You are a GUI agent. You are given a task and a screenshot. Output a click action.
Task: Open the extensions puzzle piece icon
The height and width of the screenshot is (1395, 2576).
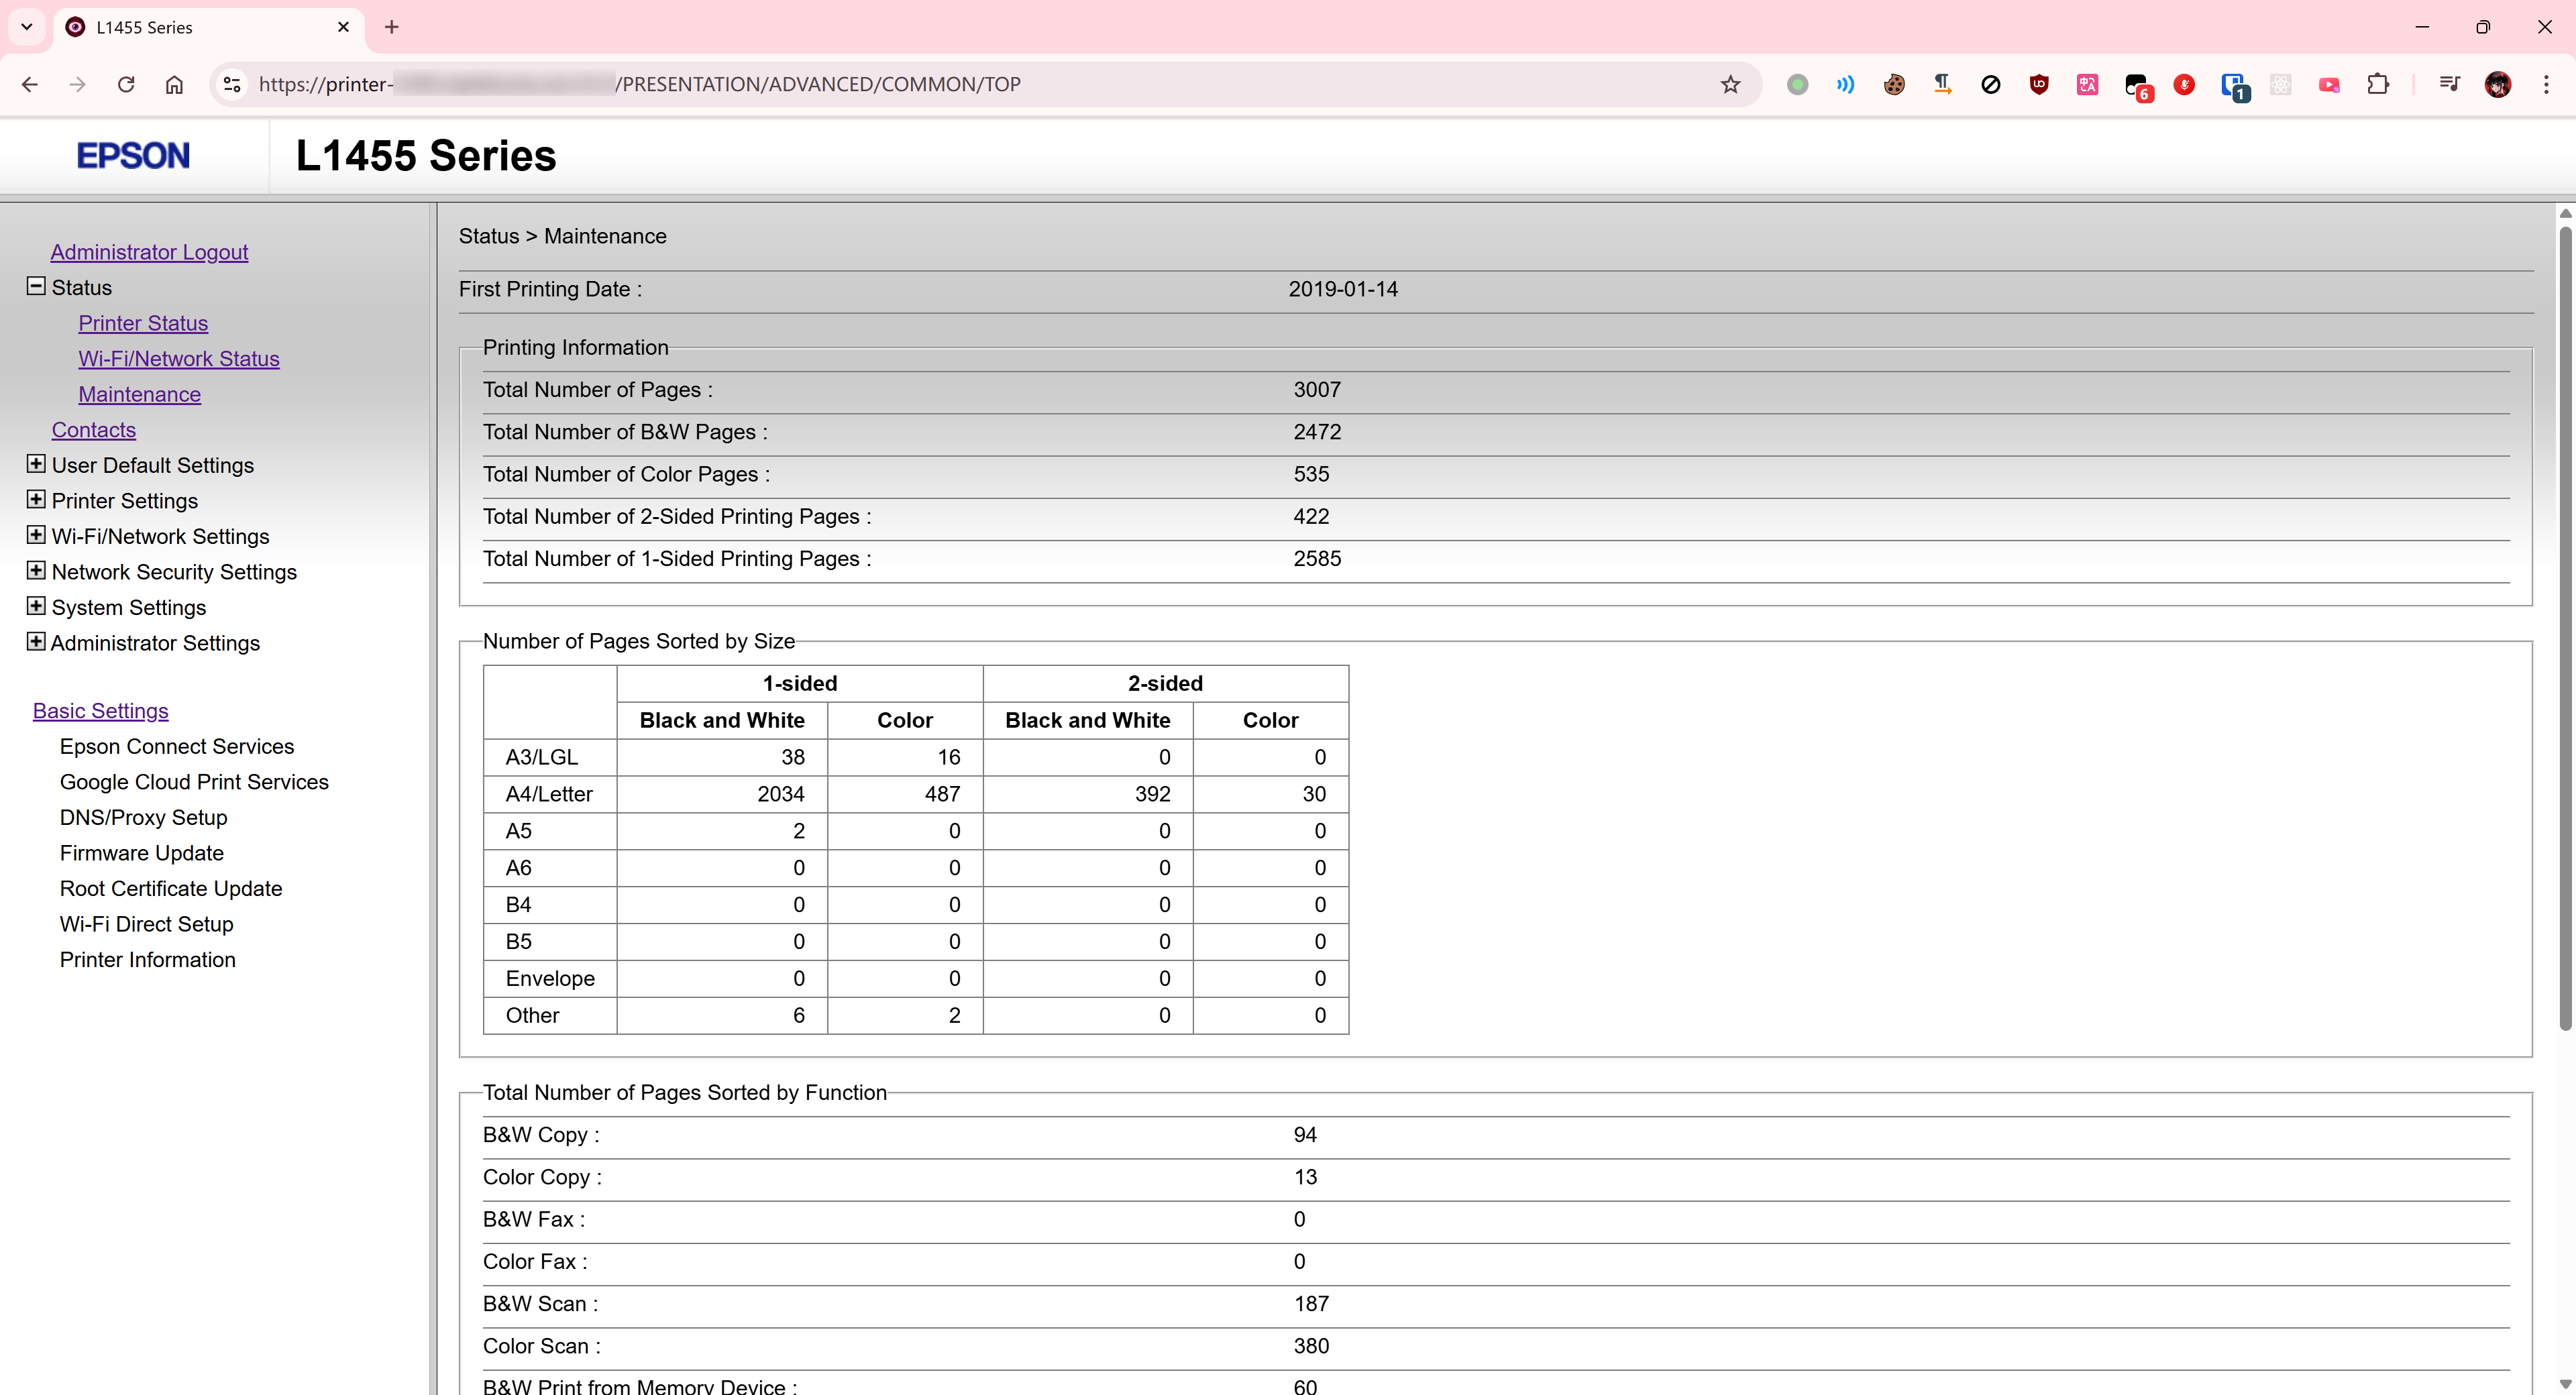pyautogui.click(x=2378, y=84)
